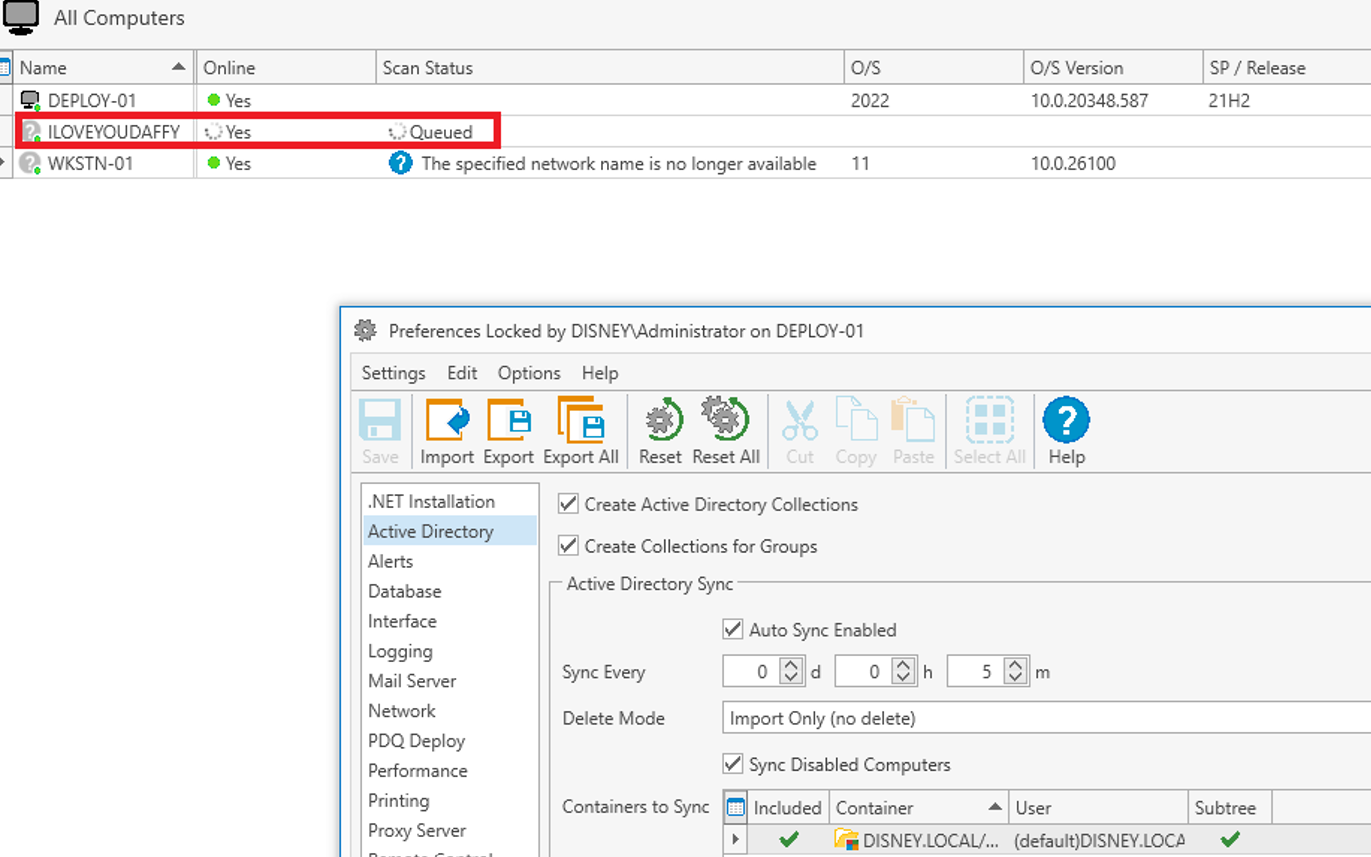This screenshot has width=1371, height=857.
Task: Open Help with the question mark icon
Action: 1066,419
